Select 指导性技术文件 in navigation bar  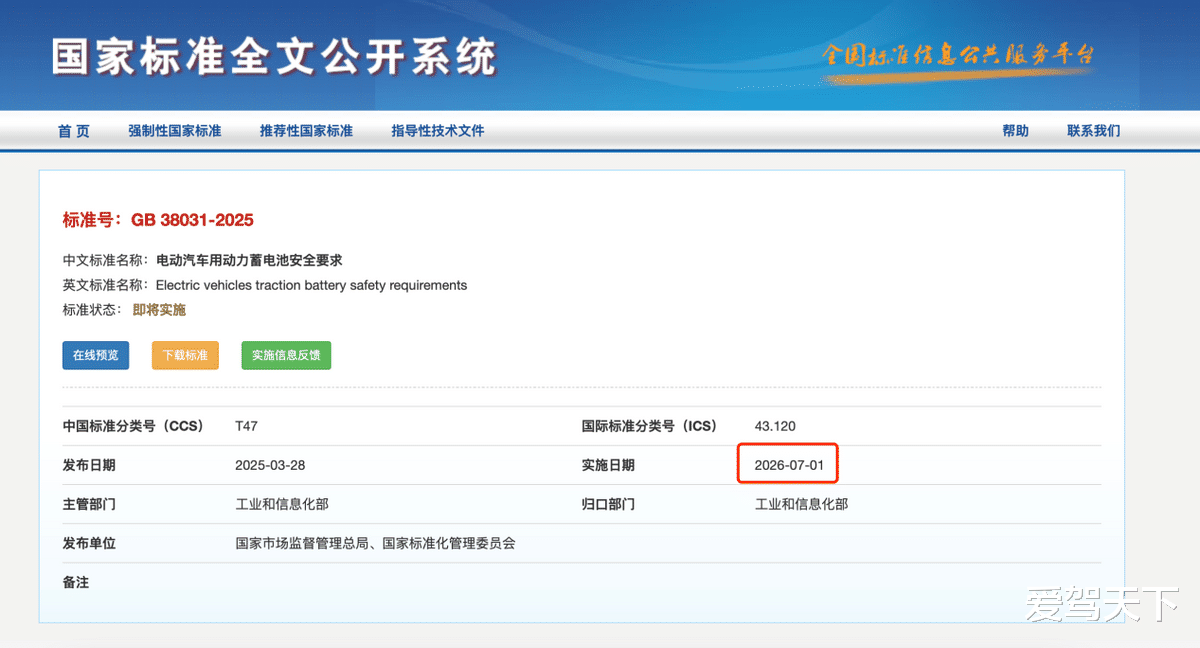437,131
